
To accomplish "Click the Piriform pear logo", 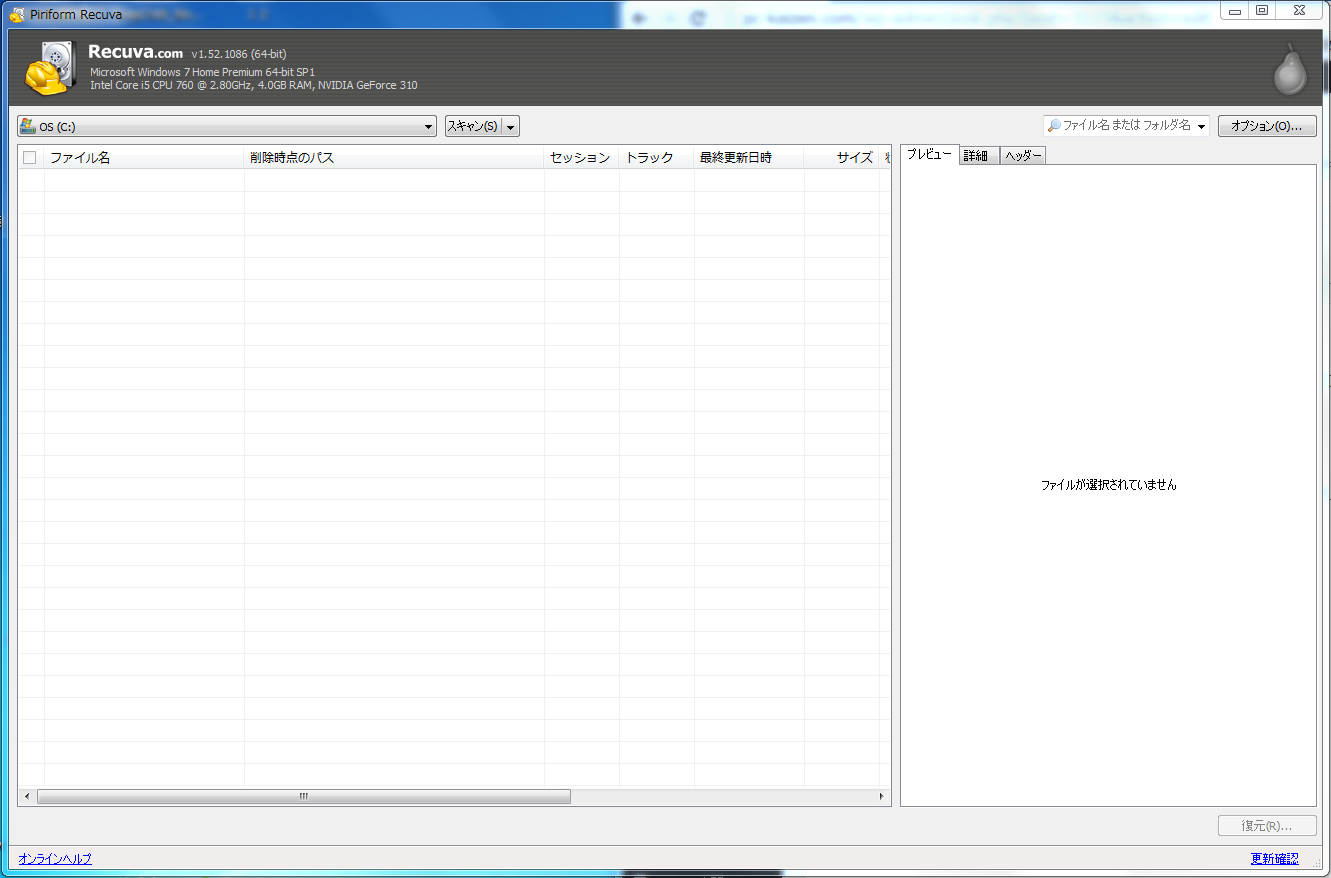I will (x=1290, y=69).
